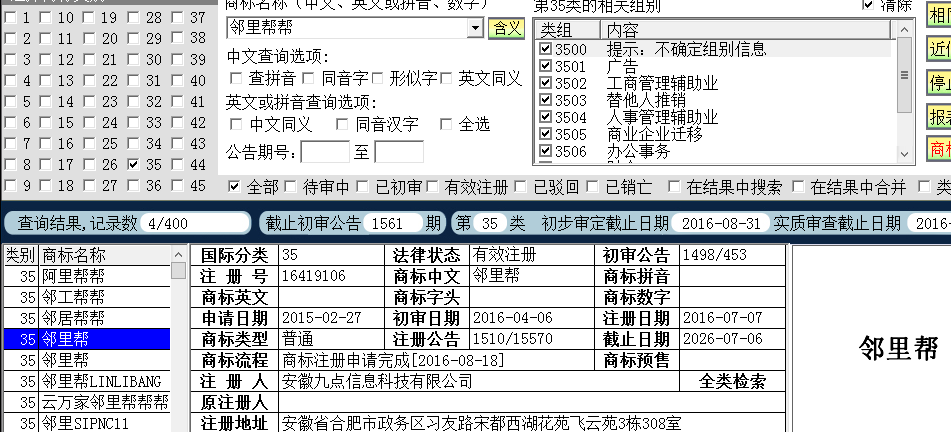Click the 含义 button
The image size is (951, 432).
506,28
